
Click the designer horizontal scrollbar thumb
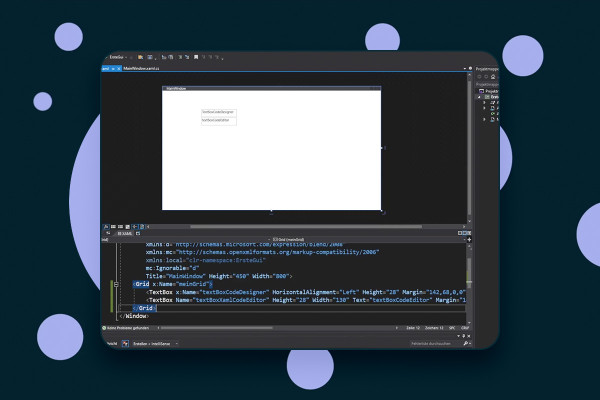306,227
